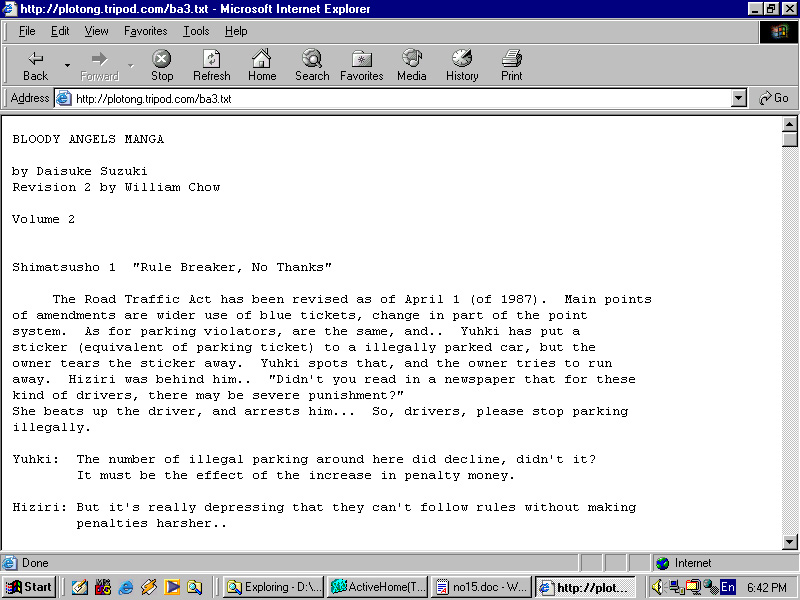Click the BLOODY ANGELS MANGA heading
Viewport: 800px width, 600px height.
tap(88, 139)
